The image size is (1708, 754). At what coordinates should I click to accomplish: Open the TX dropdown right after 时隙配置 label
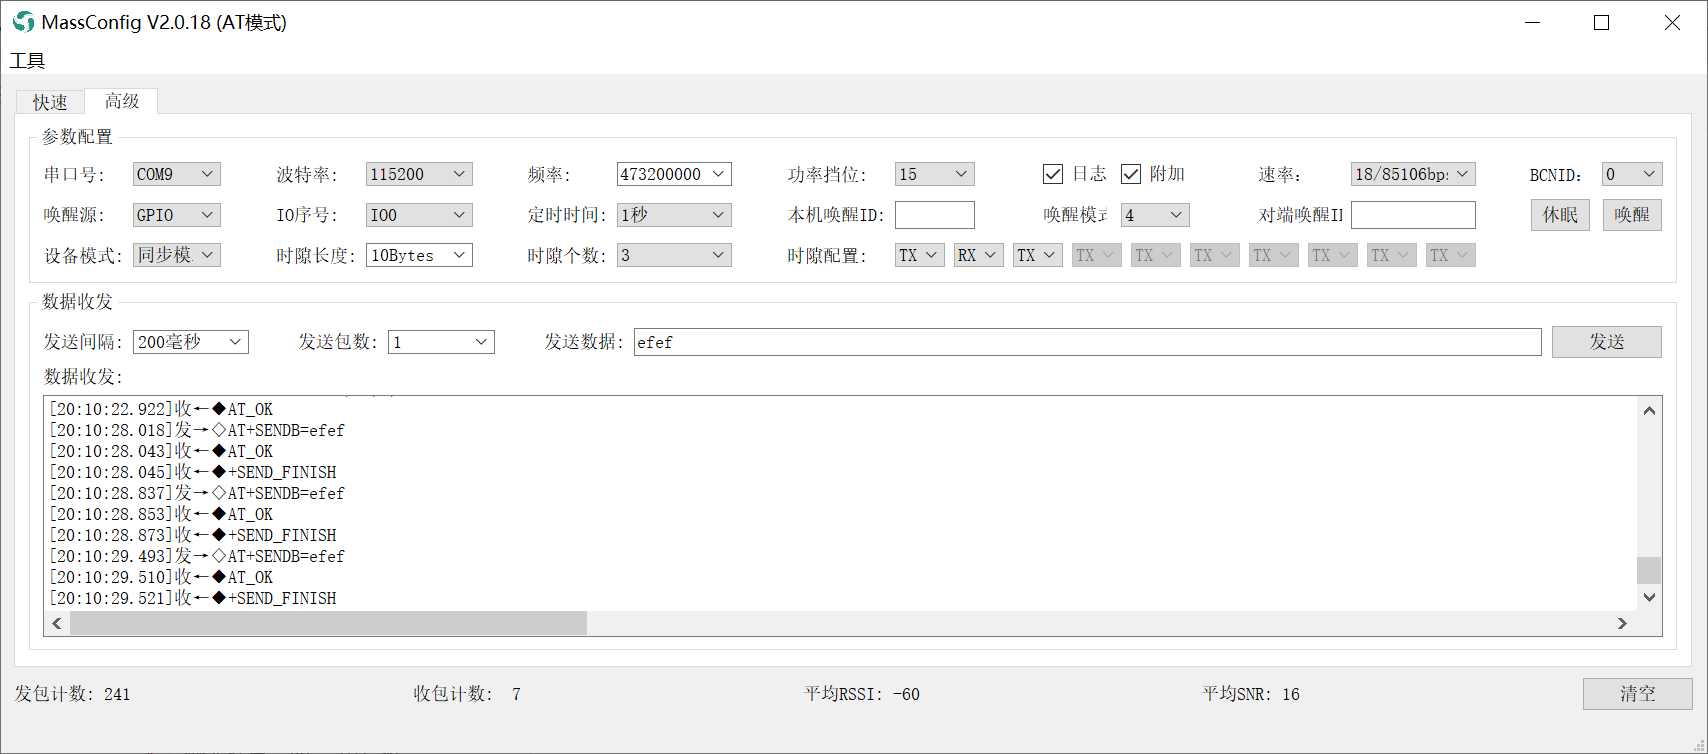920,255
